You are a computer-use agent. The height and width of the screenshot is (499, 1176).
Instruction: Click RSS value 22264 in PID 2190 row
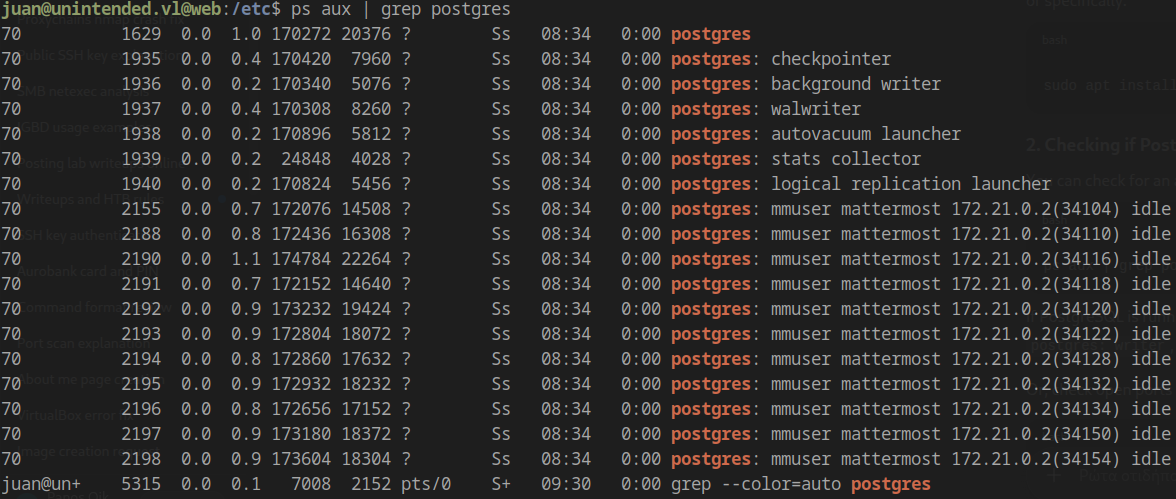366,259
